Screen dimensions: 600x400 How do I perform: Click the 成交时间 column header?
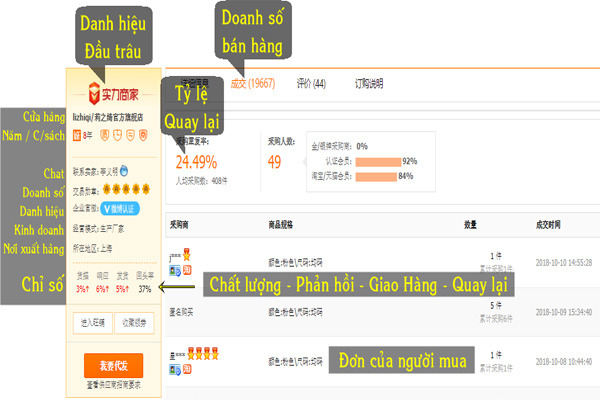point(548,225)
